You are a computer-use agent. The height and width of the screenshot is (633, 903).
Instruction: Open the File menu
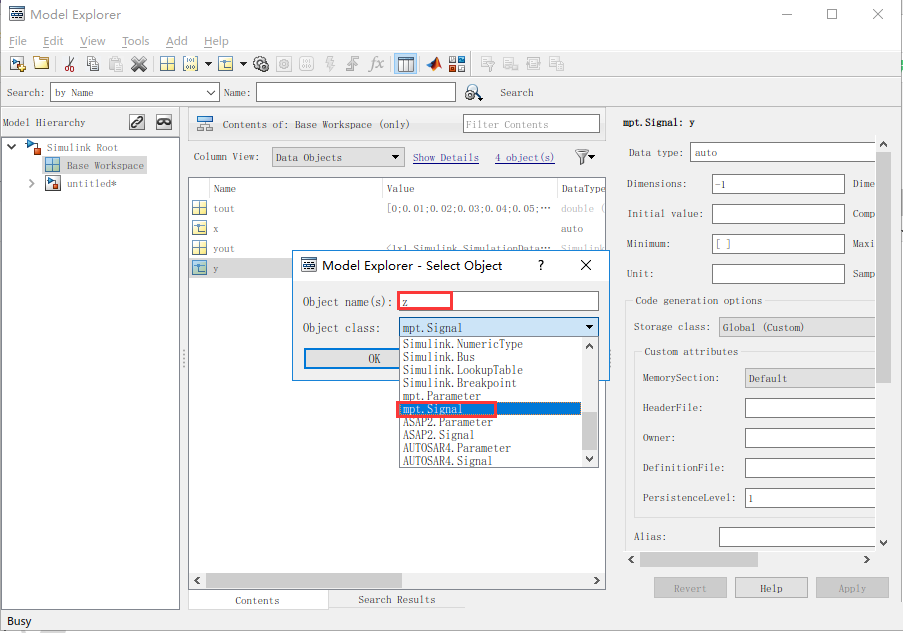coord(18,41)
